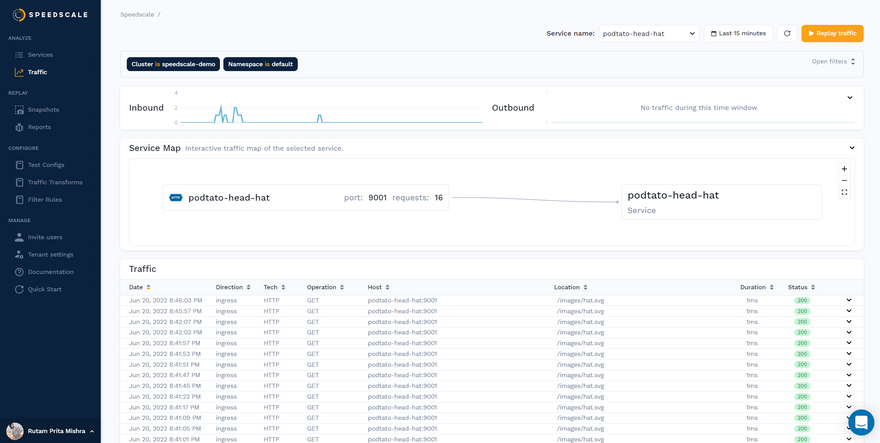Go to Traffic Transforms page
880x443 pixels.
[54, 182]
